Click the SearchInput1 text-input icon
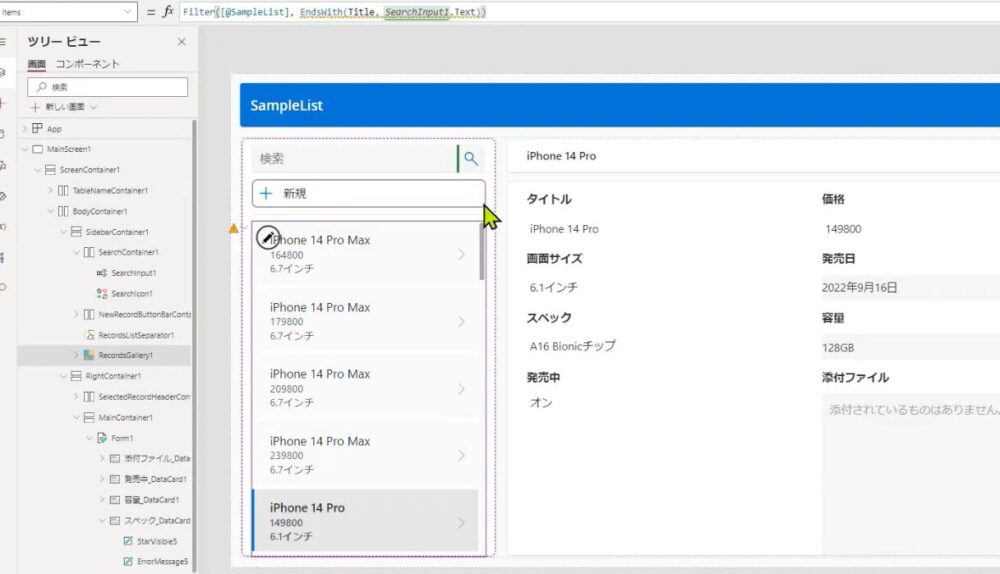The image size is (1000, 574). pyautogui.click(x=102, y=273)
